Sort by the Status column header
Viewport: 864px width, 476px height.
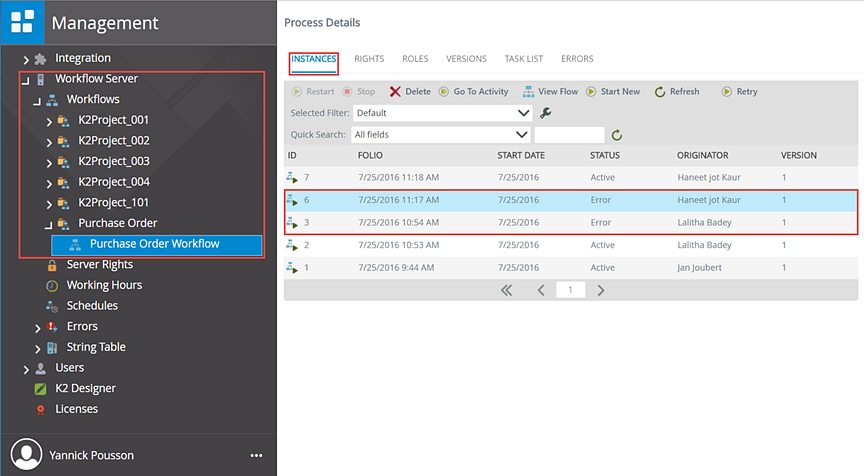click(604, 155)
